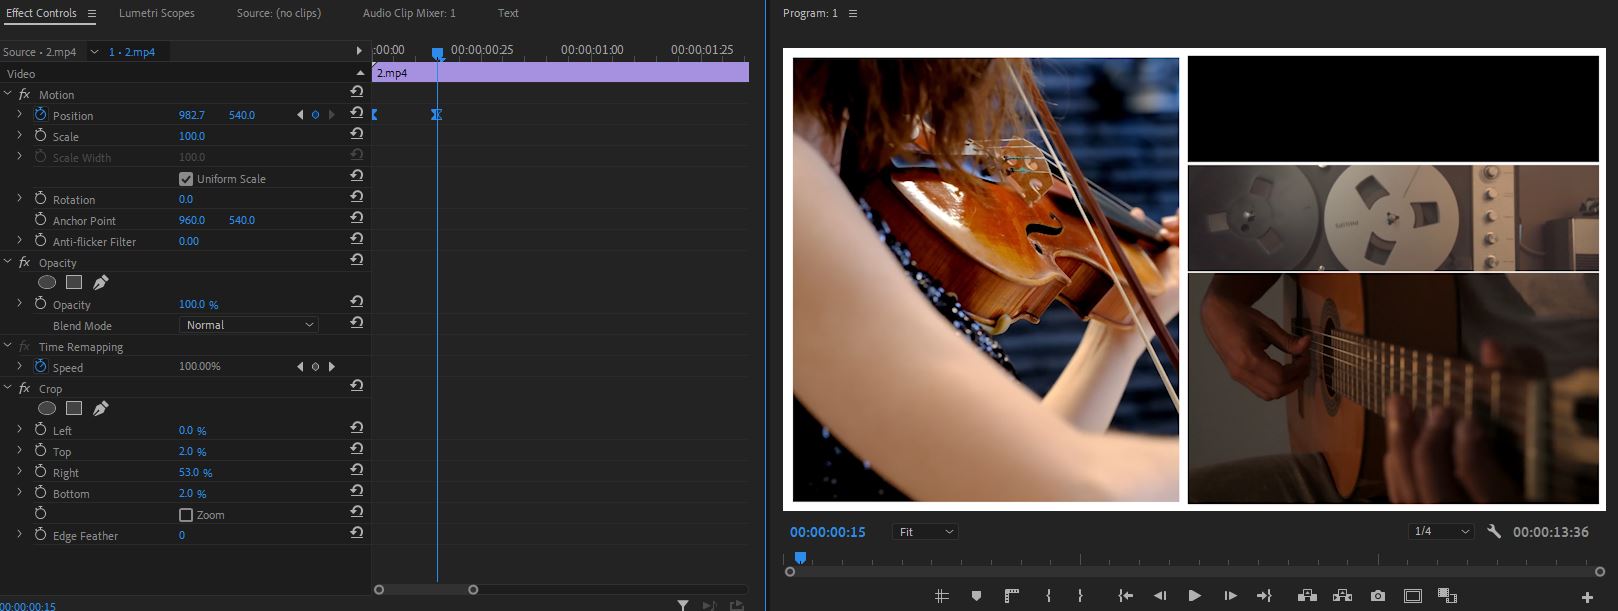Viewport: 1618px width, 611px height.
Task: Open the Text panel tab
Action: (x=508, y=13)
